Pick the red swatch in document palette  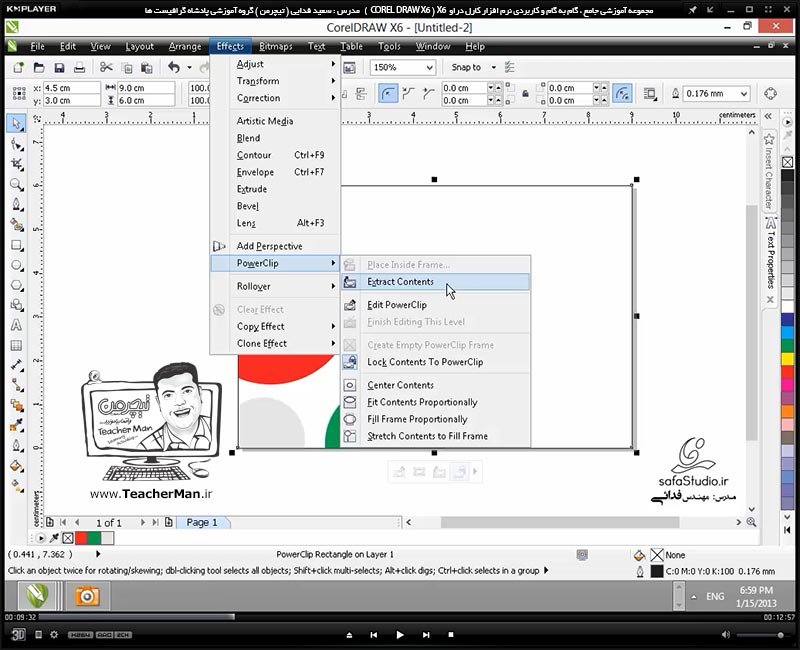(x=82, y=538)
